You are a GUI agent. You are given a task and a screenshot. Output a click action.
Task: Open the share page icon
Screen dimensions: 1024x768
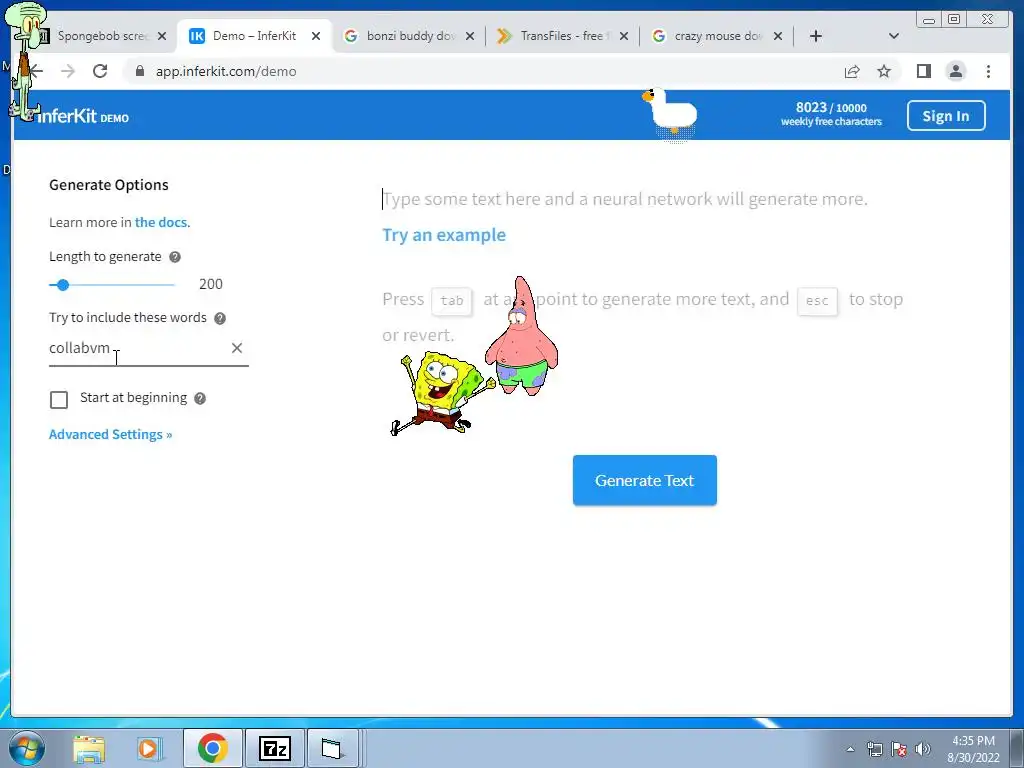point(852,71)
